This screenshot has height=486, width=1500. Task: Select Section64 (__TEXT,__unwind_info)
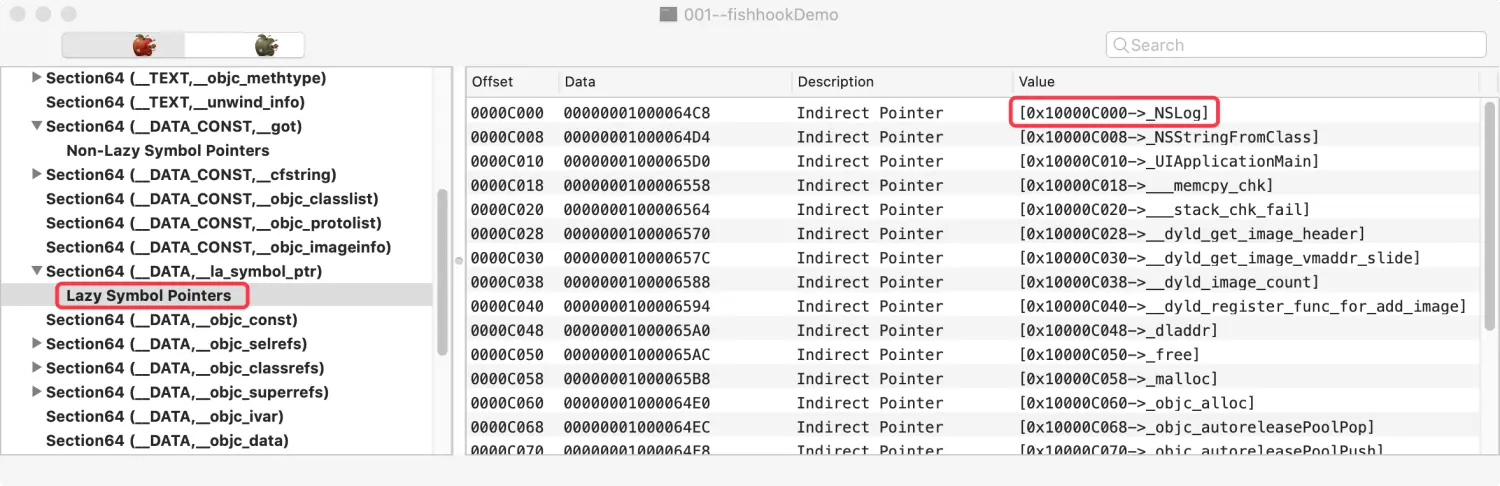point(175,102)
